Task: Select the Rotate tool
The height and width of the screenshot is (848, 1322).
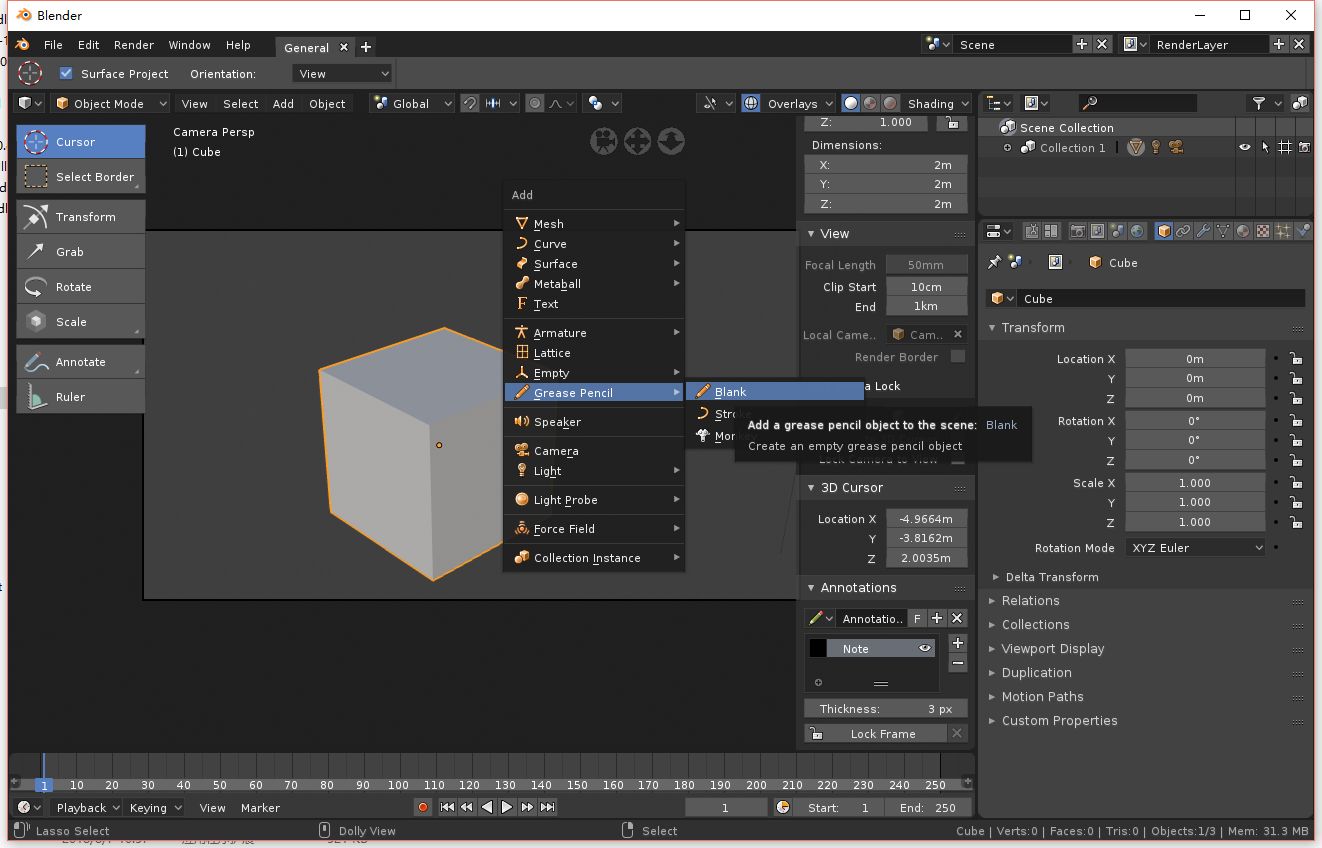Action: 80,287
